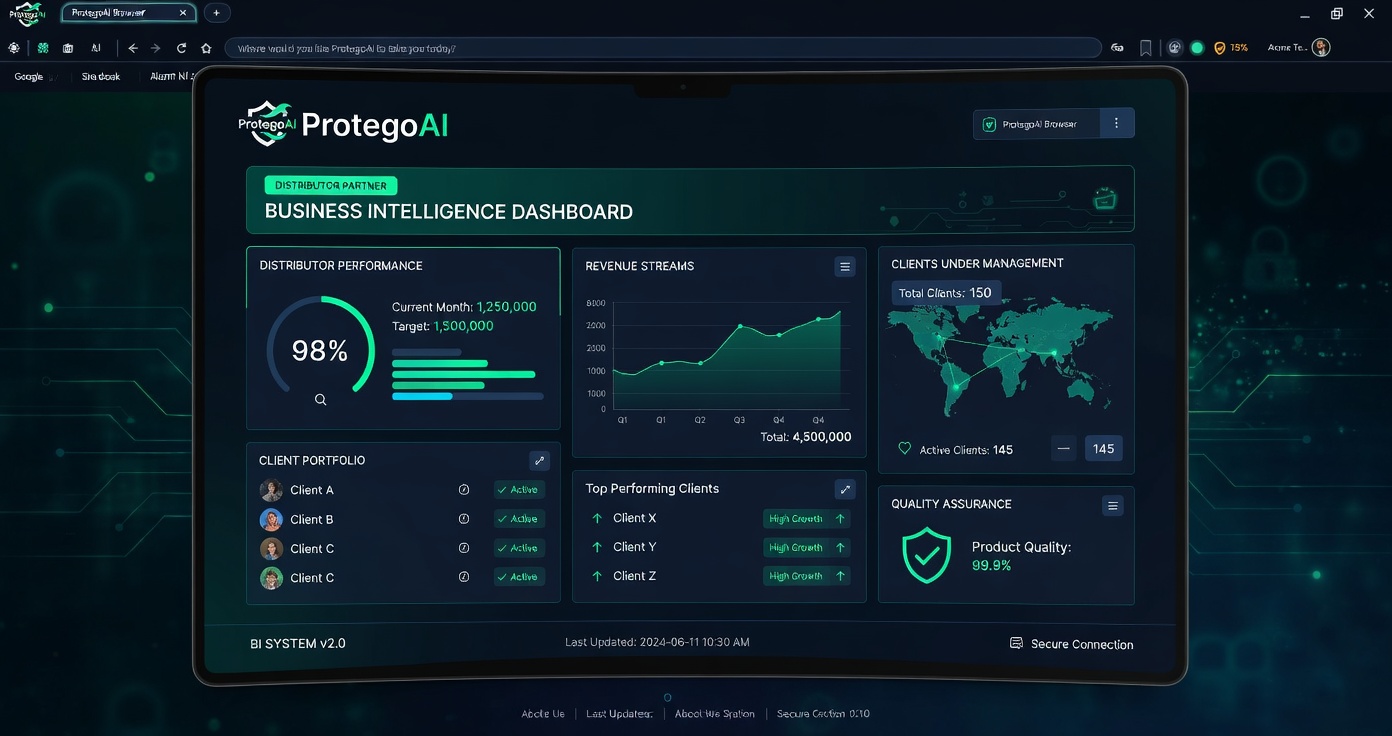Reload the page with the refresh icon
Viewport: 1392px width, 736px height.
[x=181, y=48]
